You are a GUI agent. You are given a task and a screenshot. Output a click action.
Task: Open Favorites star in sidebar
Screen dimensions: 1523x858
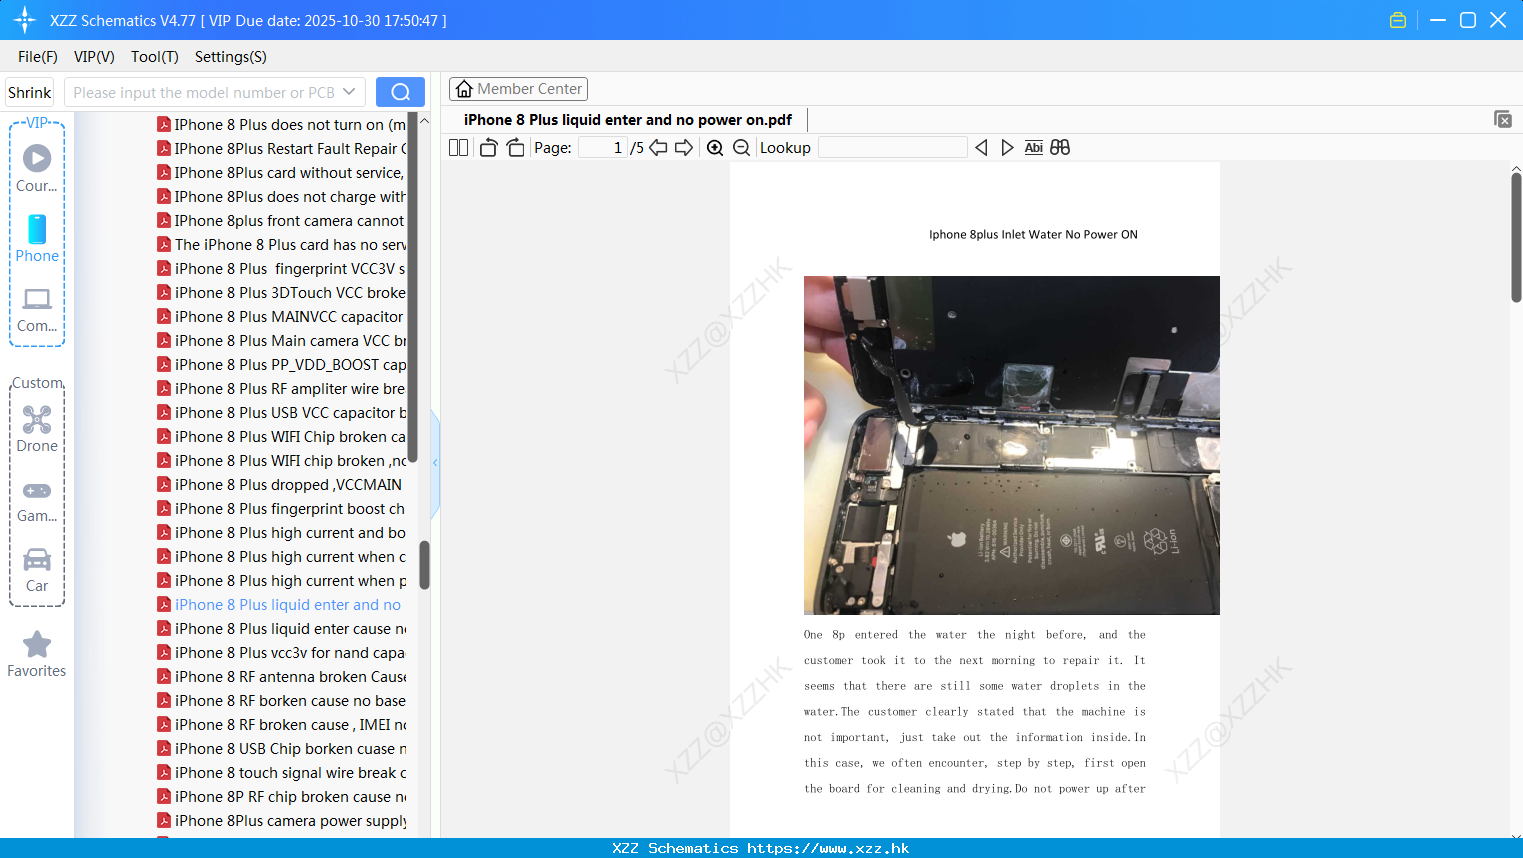tap(37, 654)
